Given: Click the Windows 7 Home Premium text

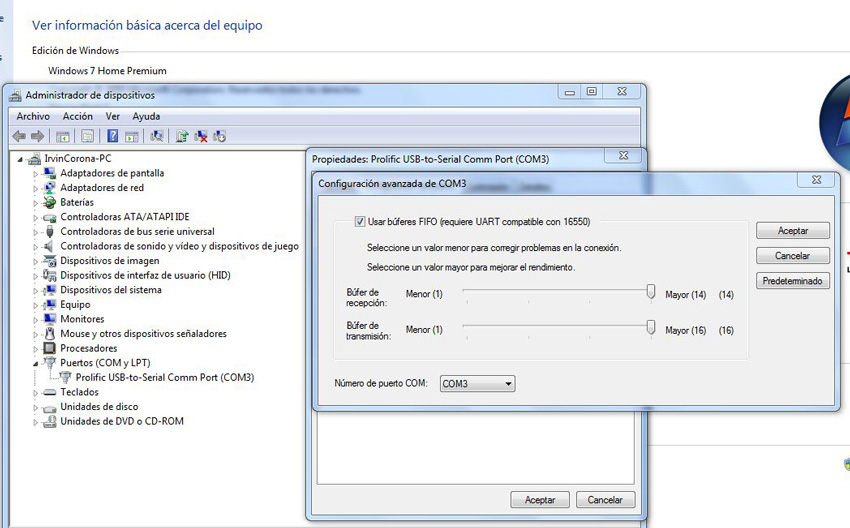Looking at the screenshot, I should pyautogui.click(x=107, y=70).
